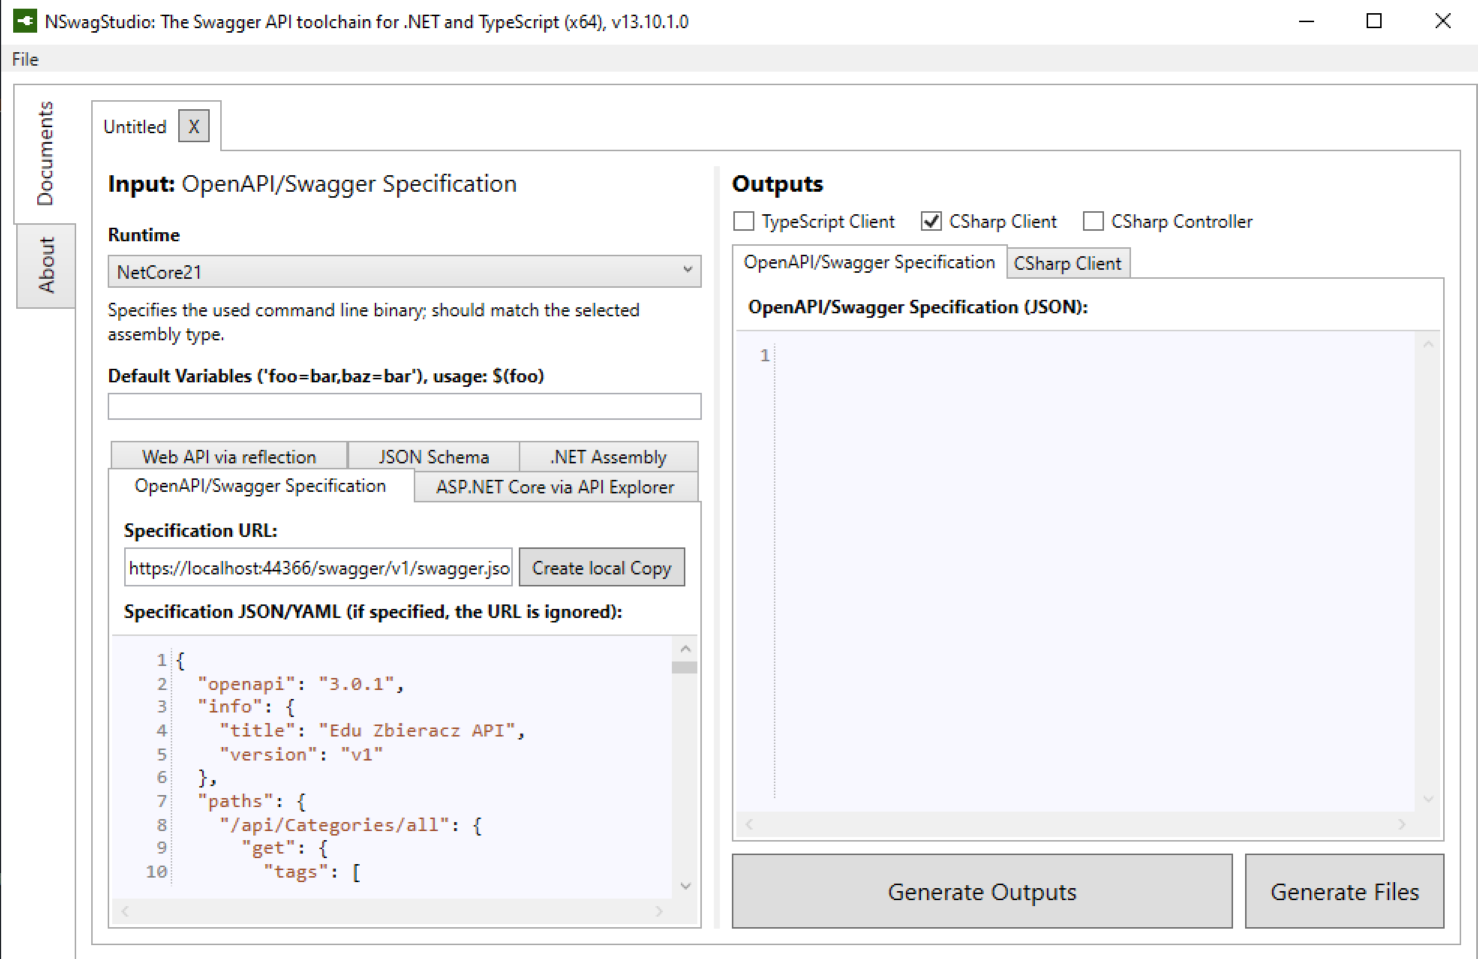
Task: Minimize the NSwagStudio window
Action: pyautogui.click(x=1306, y=21)
